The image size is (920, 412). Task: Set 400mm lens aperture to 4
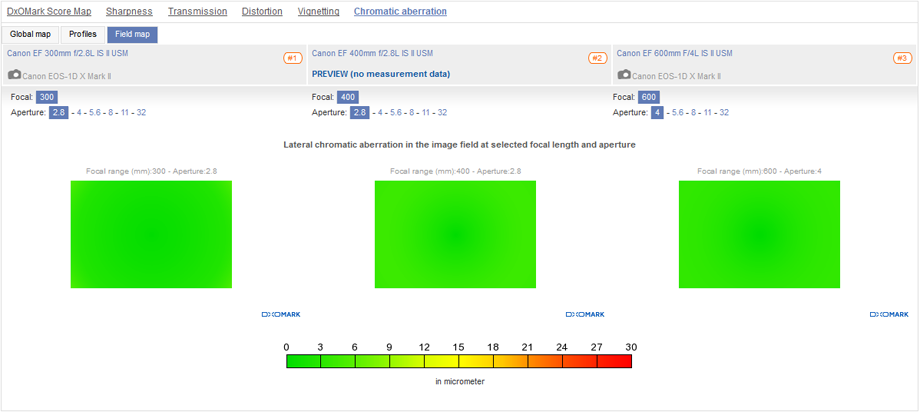point(380,113)
